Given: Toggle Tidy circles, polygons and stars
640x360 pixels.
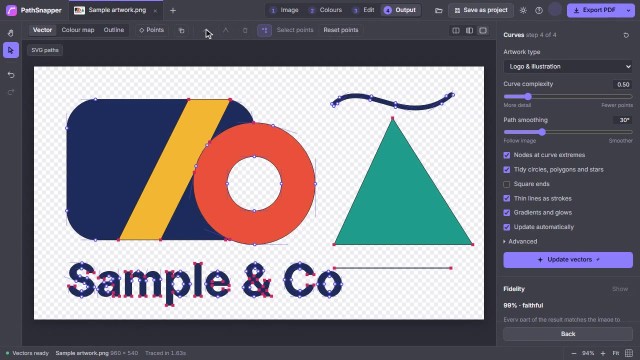Looking at the screenshot, I should click(507, 169).
